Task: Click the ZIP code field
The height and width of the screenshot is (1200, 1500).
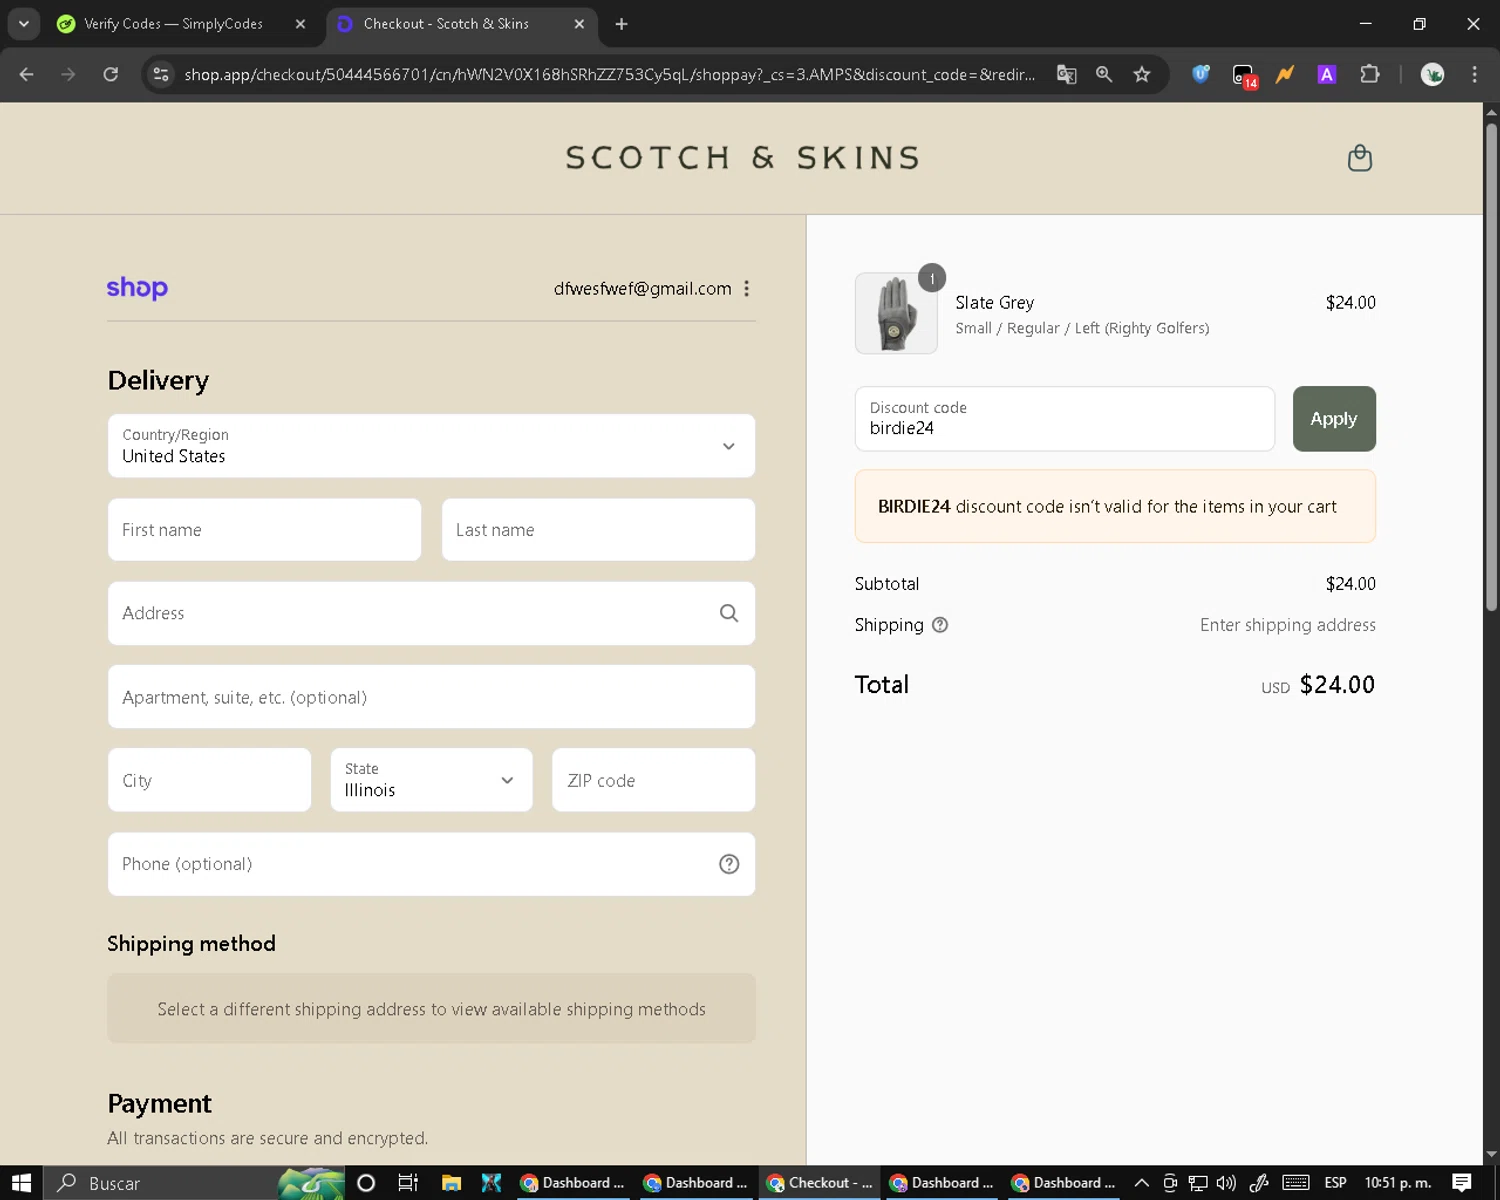Action: (653, 780)
